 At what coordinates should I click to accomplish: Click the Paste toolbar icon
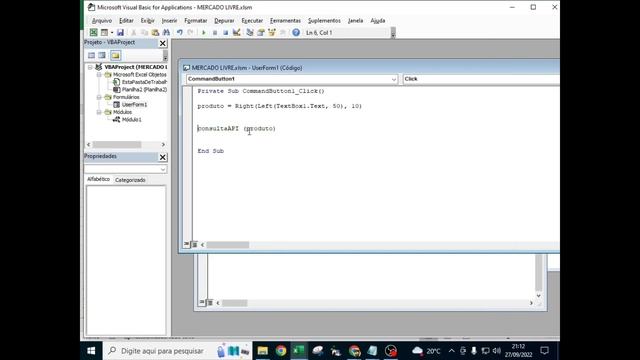click(x=155, y=32)
